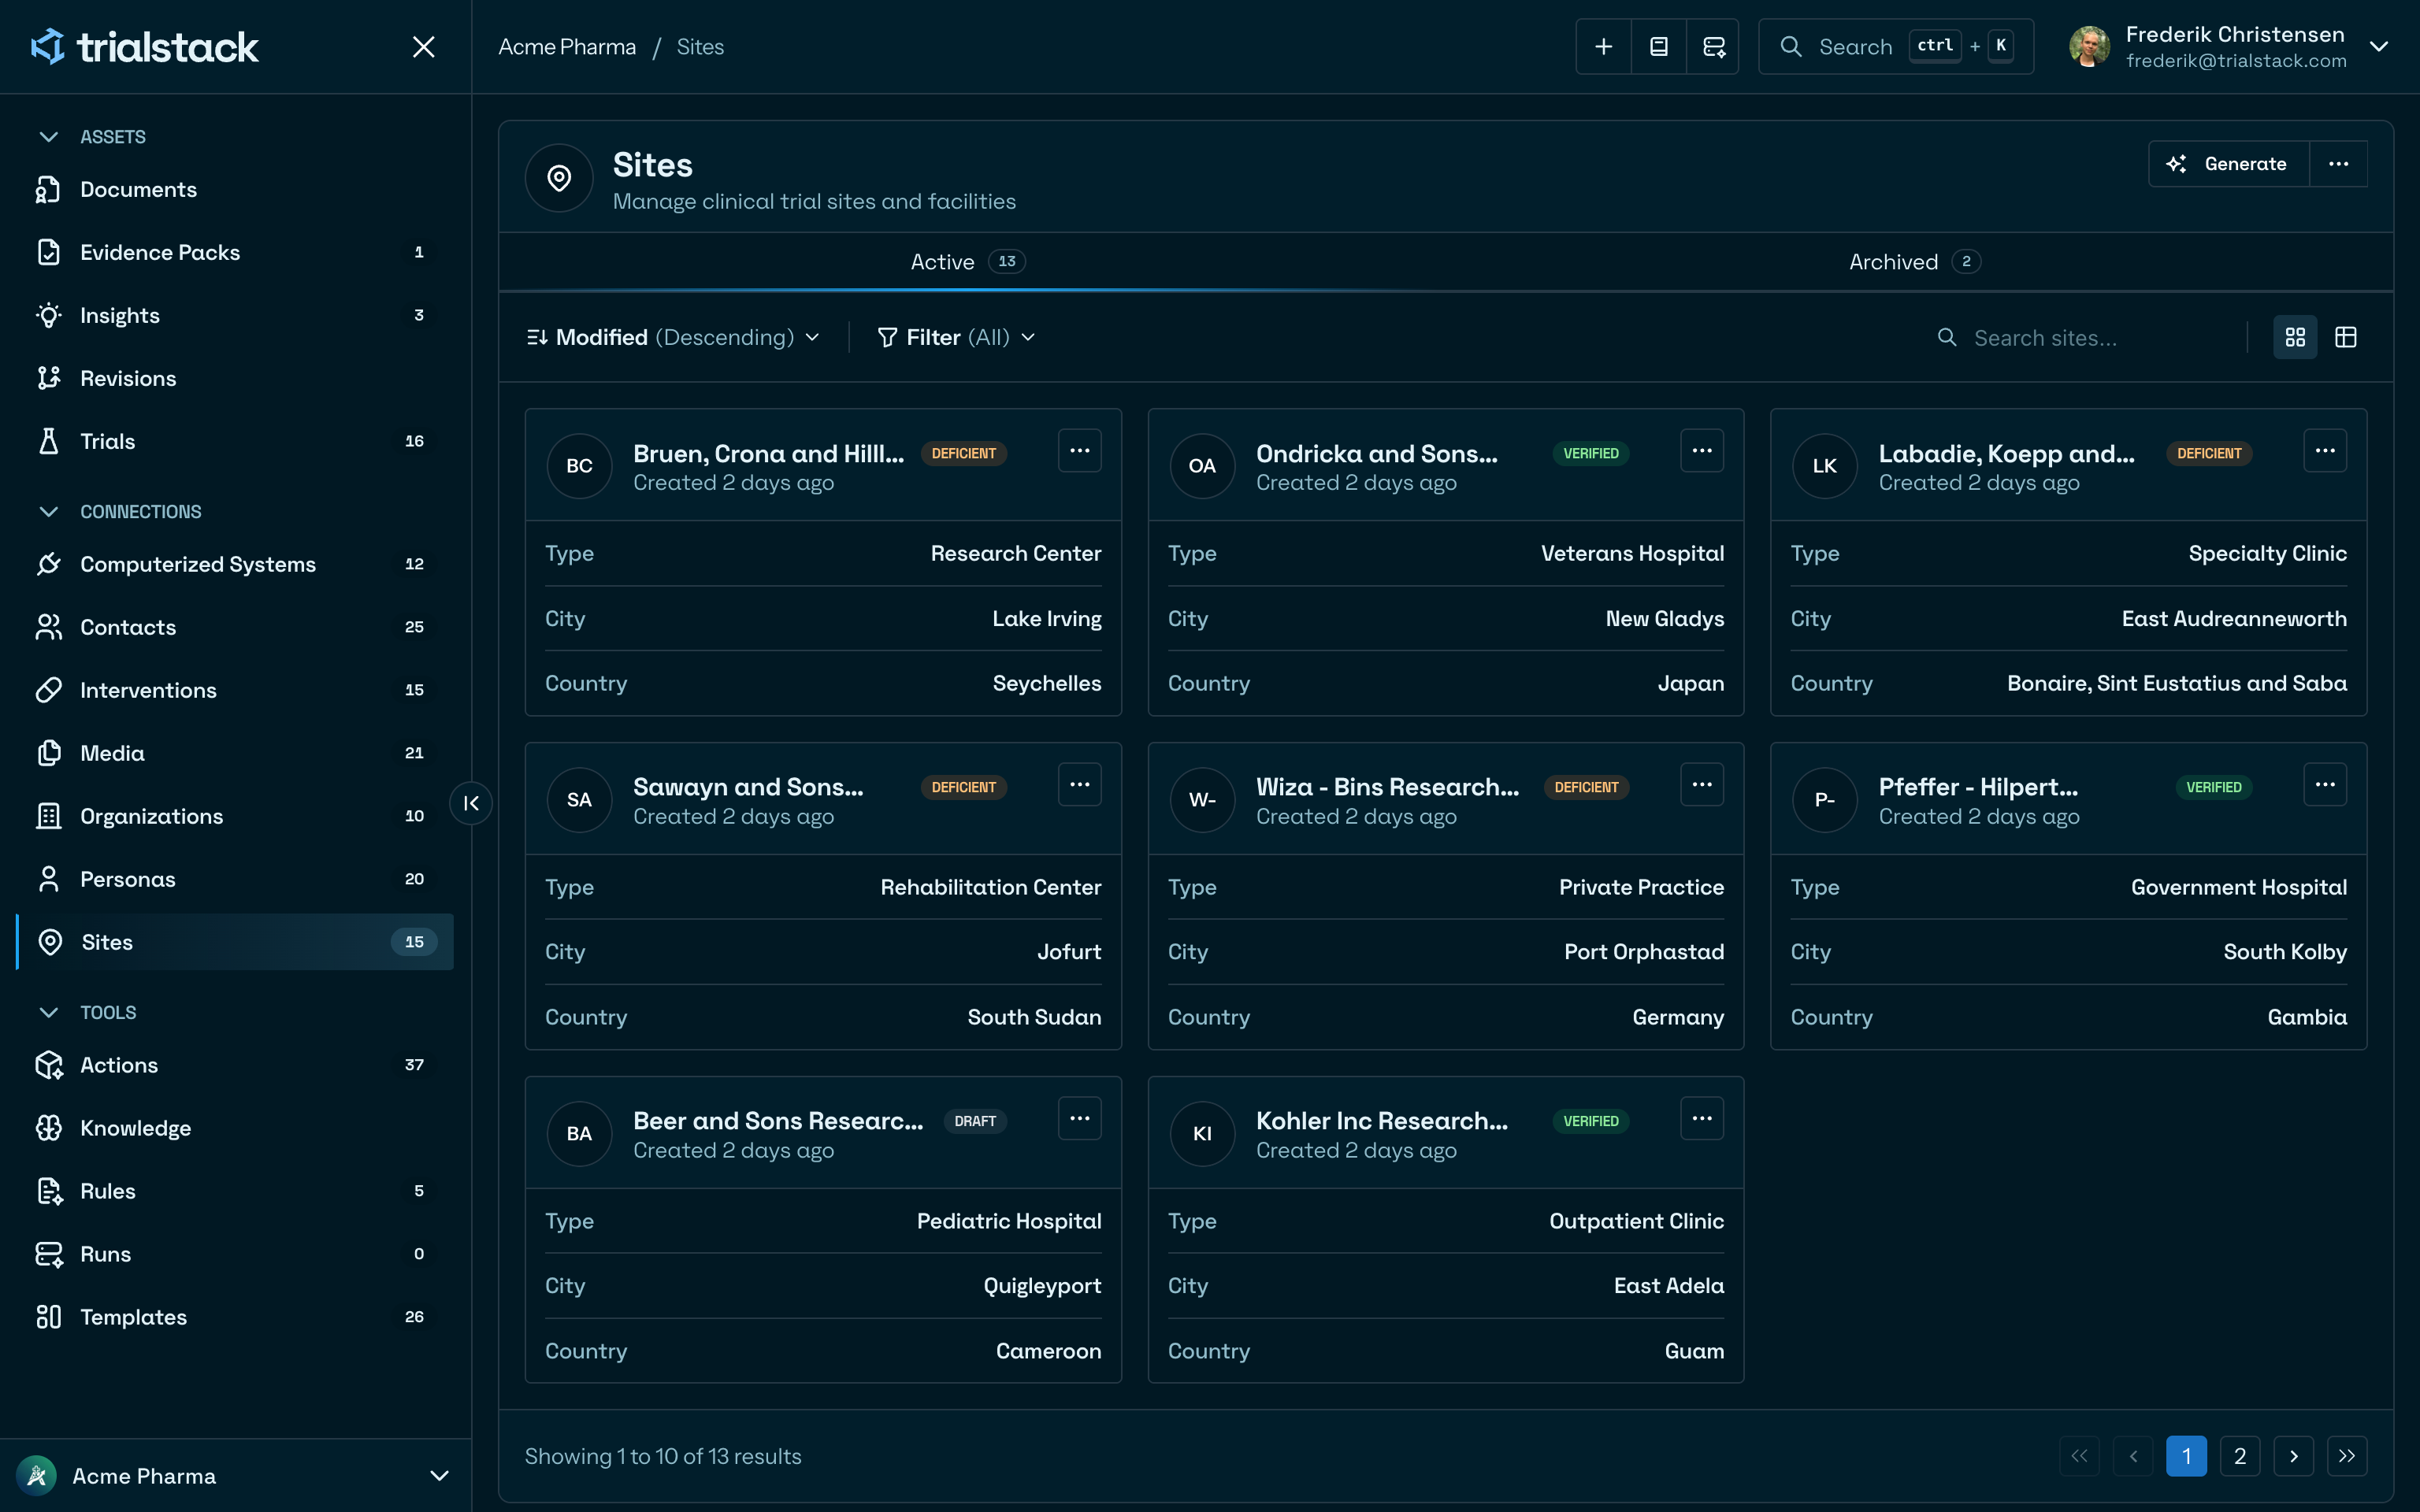Open Rules section

[x=235, y=1191]
